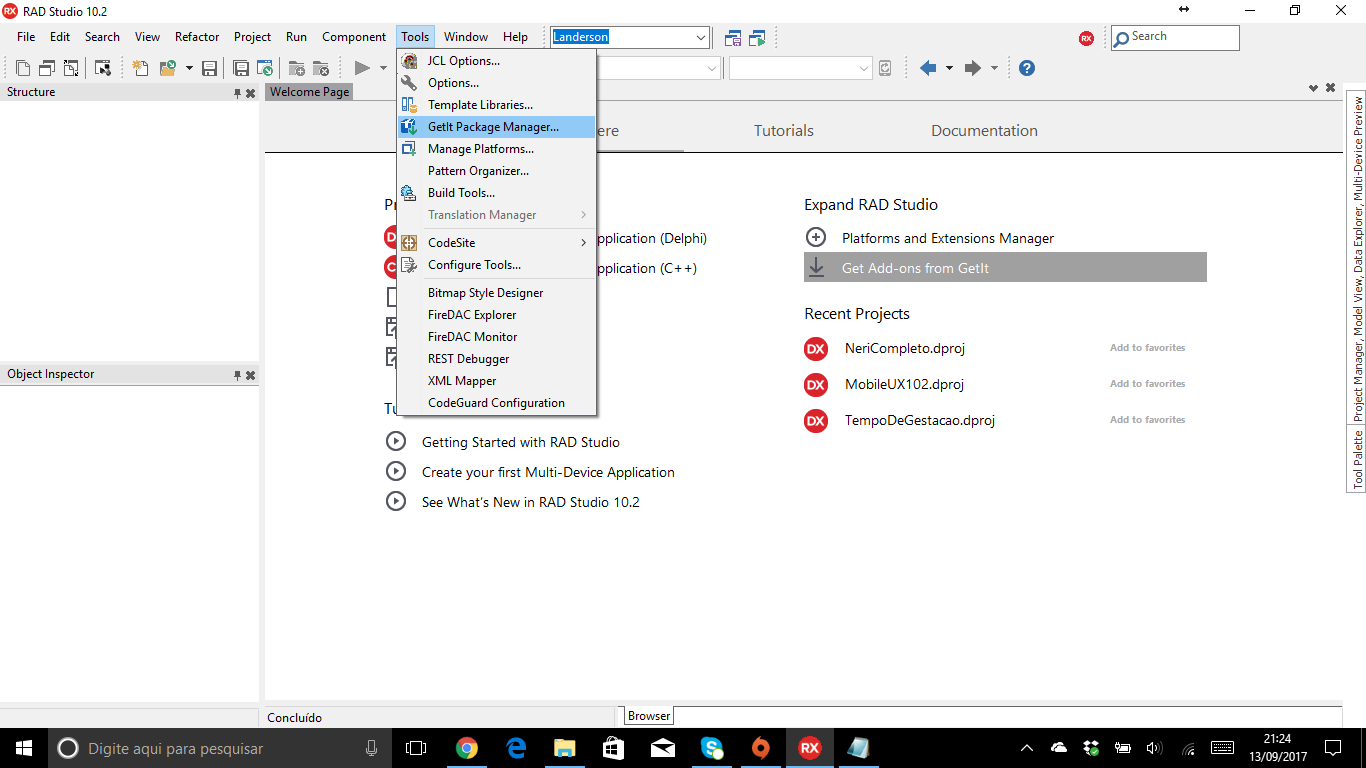This screenshot has height=768, width=1366.
Task: Click the blue Help question mark icon
Action: click(x=1026, y=68)
